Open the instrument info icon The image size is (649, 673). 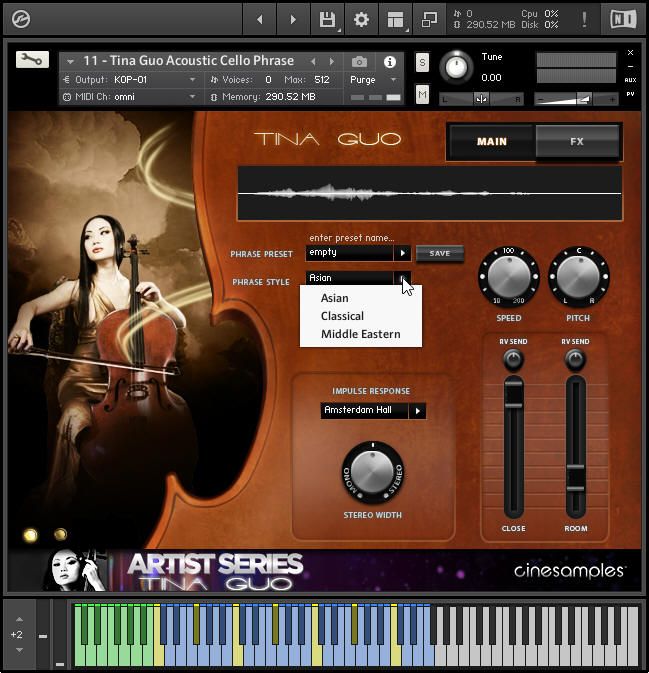click(390, 62)
